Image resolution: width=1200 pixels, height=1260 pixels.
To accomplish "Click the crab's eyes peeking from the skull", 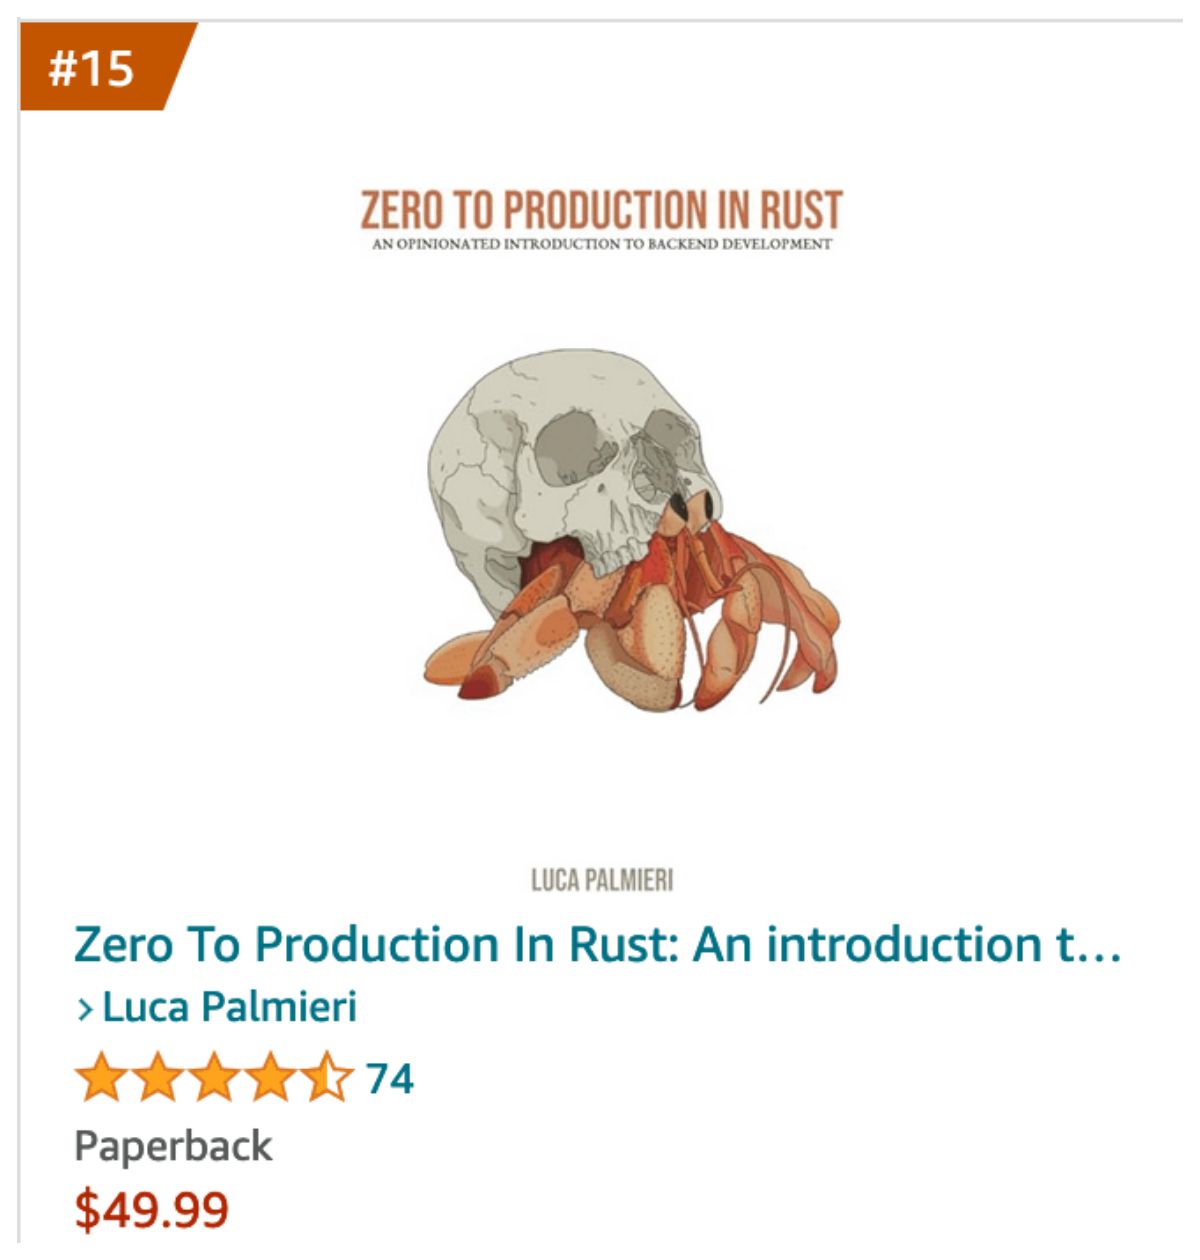I will 690,508.
